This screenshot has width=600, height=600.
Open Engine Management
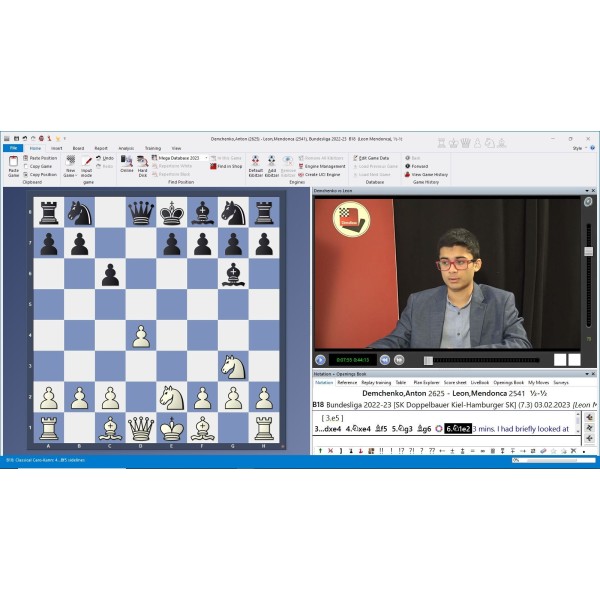click(x=322, y=166)
